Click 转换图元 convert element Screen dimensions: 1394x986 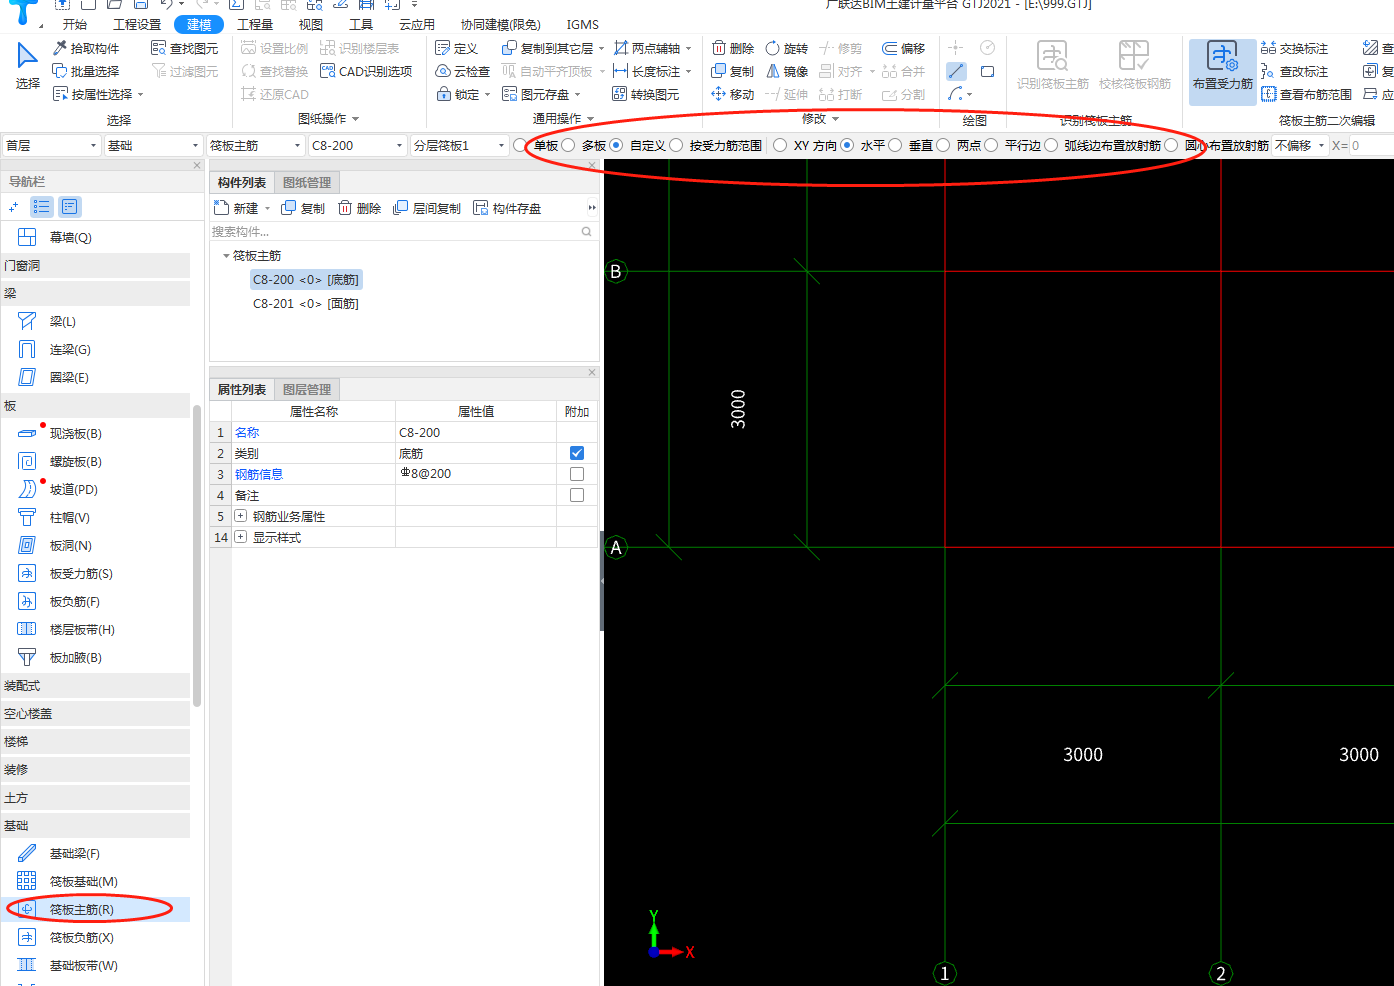click(x=645, y=94)
